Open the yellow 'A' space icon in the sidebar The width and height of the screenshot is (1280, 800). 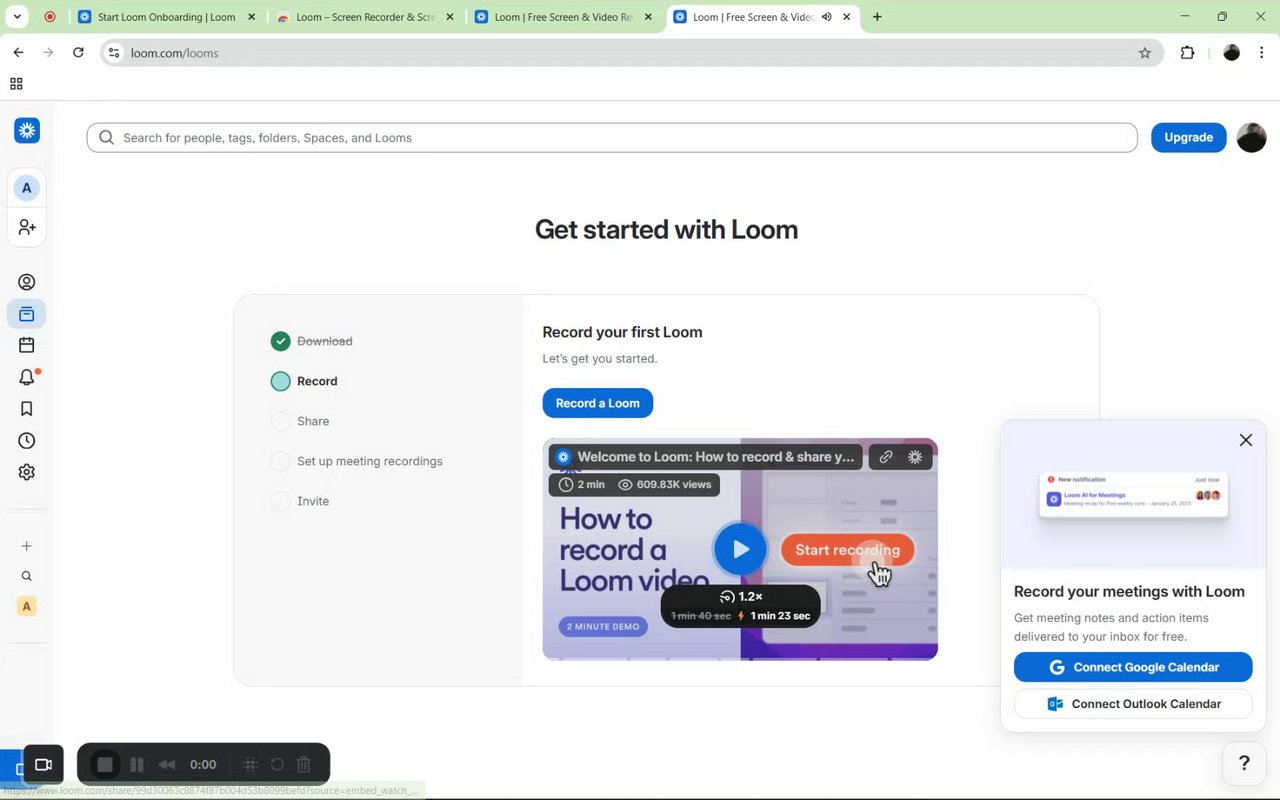(27, 606)
